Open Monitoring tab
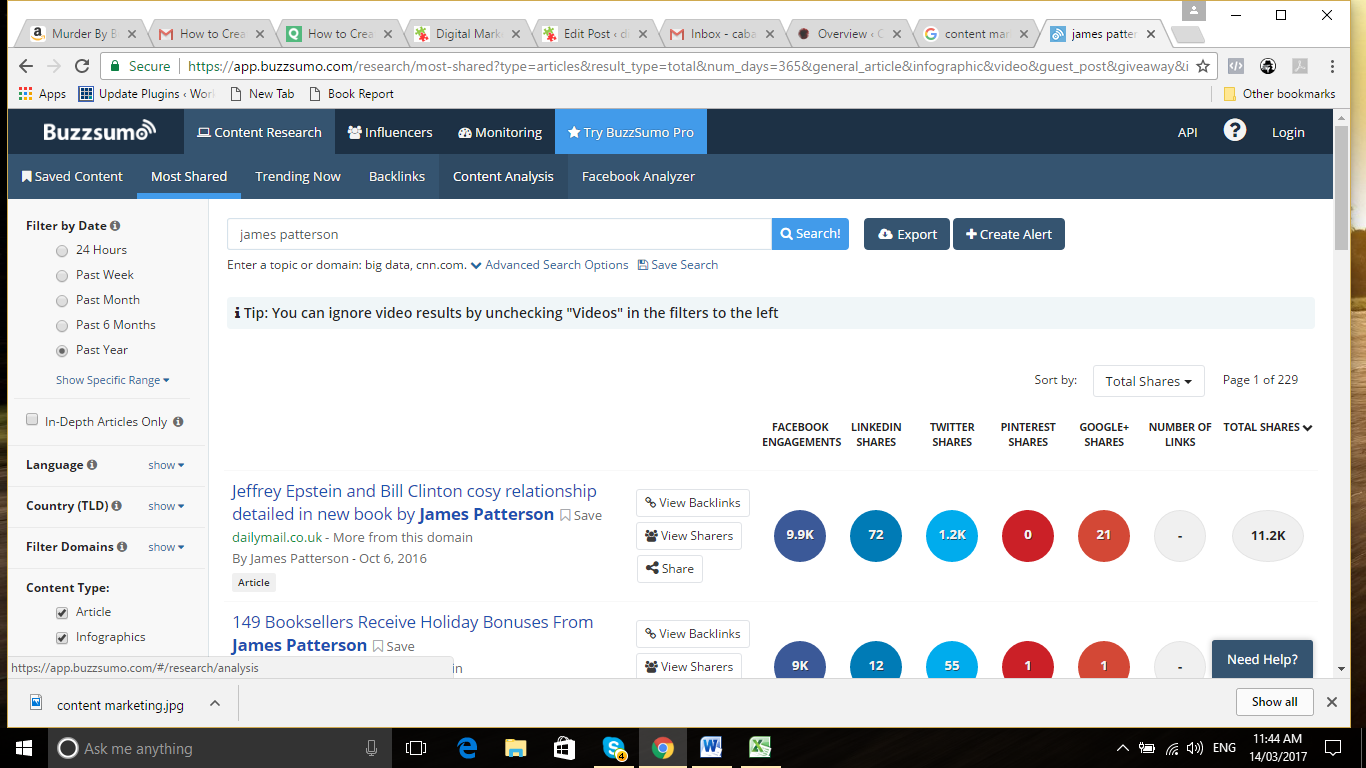Screen dimensions: 1366x768 [x=500, y=132]
